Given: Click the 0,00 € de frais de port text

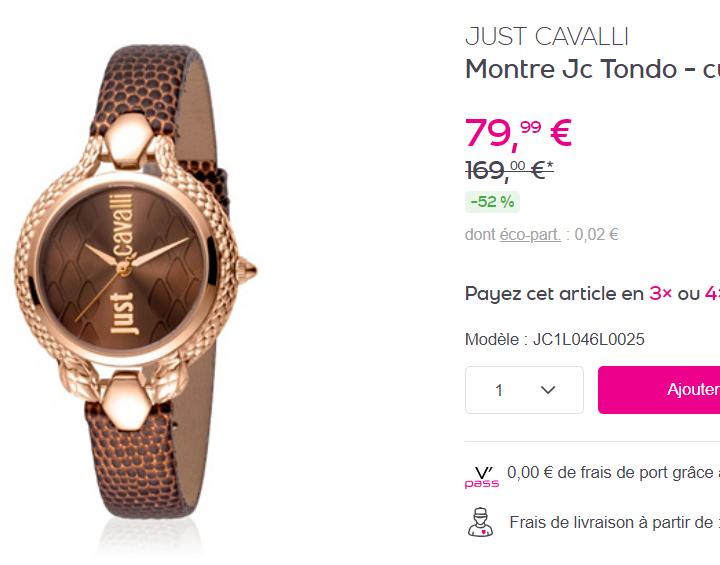Looking at the screenshot, I should click(x=612, y=473).
